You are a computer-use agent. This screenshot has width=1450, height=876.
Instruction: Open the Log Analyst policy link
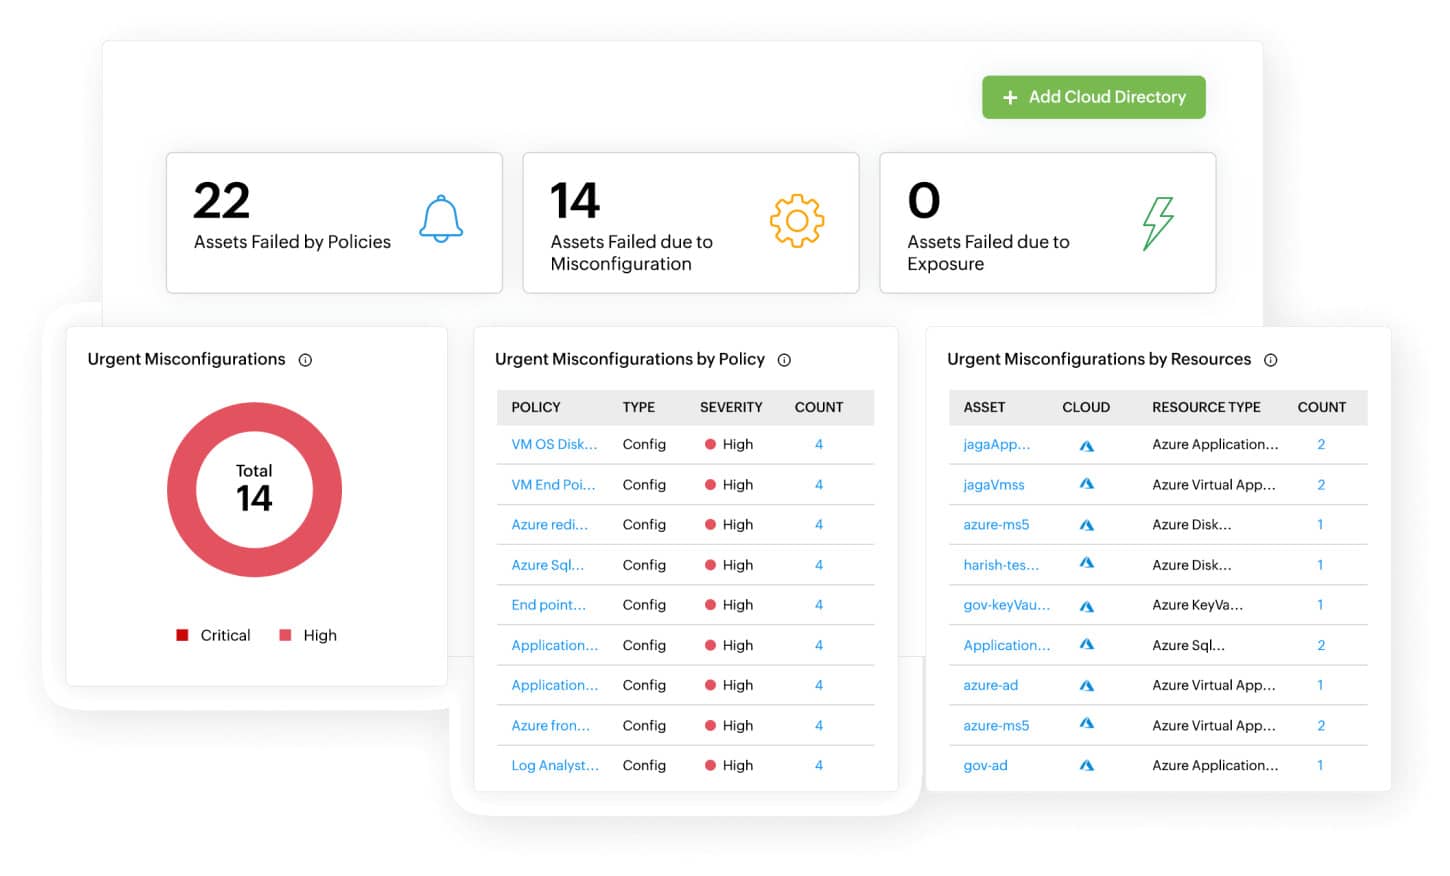point(555,765)
